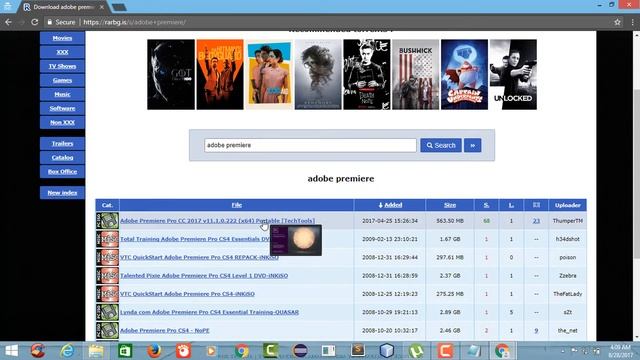Reload the current page
The image size is (640, 360).
[35, 22]
